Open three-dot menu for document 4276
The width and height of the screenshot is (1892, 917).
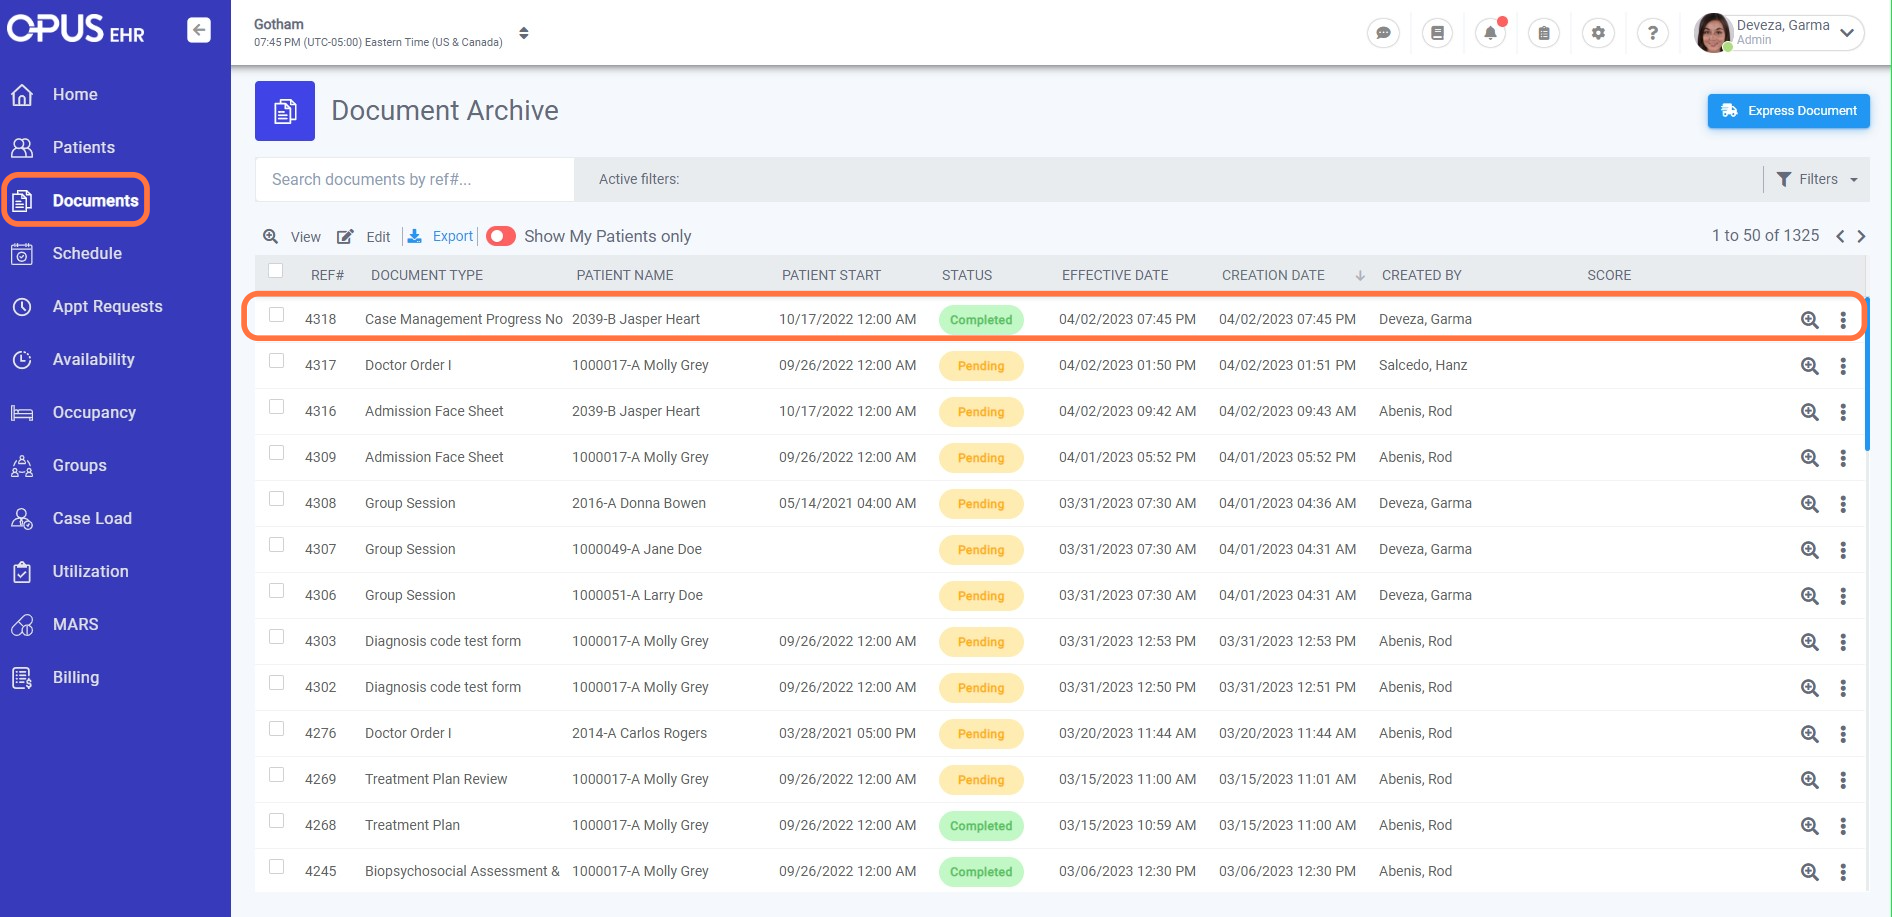tap(1843, 734)
